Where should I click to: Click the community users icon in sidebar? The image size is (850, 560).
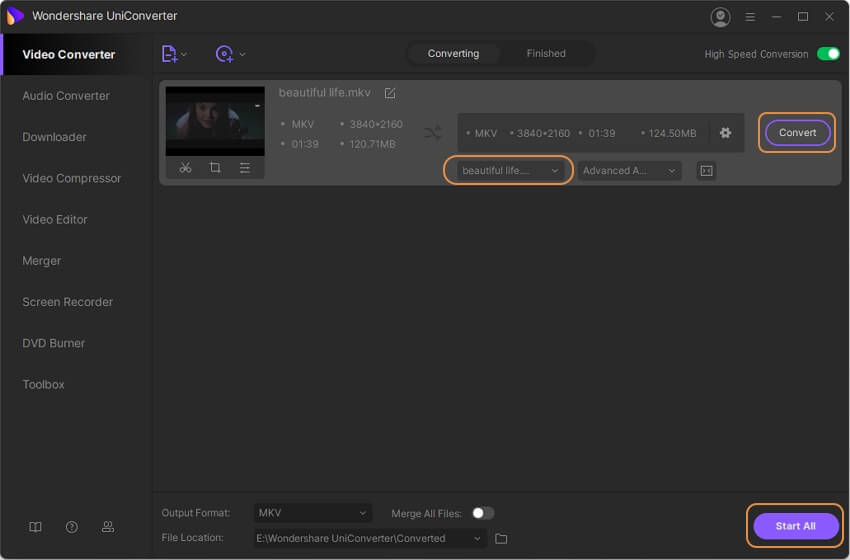108,527
